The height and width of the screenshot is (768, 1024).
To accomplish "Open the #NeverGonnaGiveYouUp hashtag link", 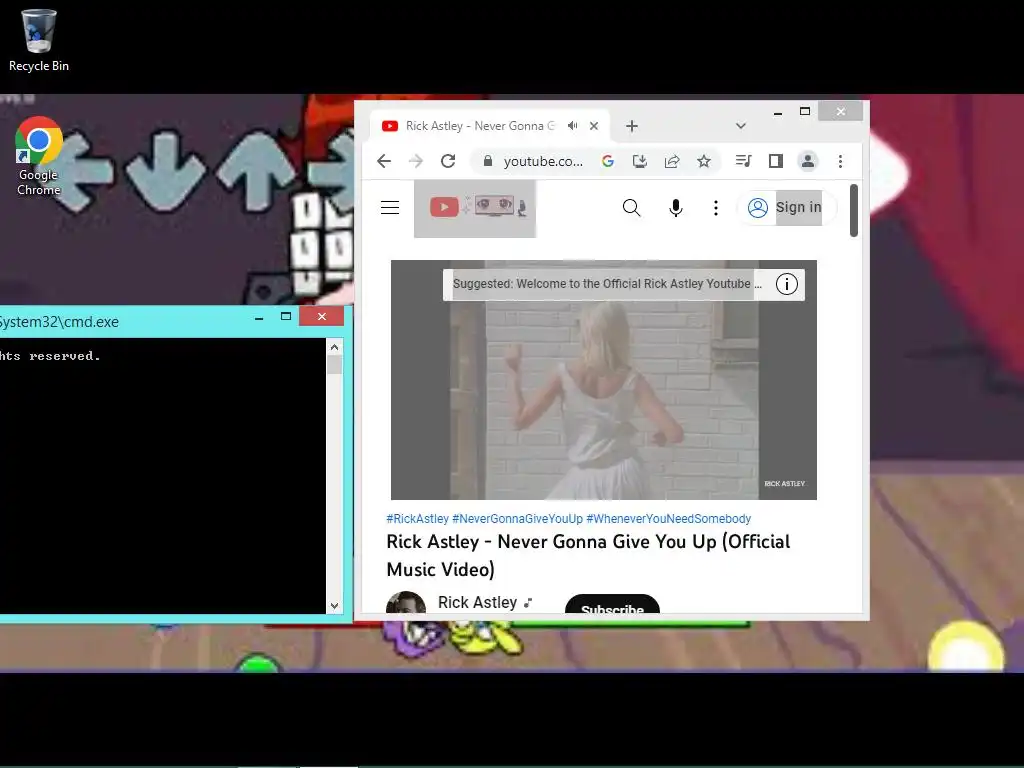I will pyautogui.click(x=517, y=519).
